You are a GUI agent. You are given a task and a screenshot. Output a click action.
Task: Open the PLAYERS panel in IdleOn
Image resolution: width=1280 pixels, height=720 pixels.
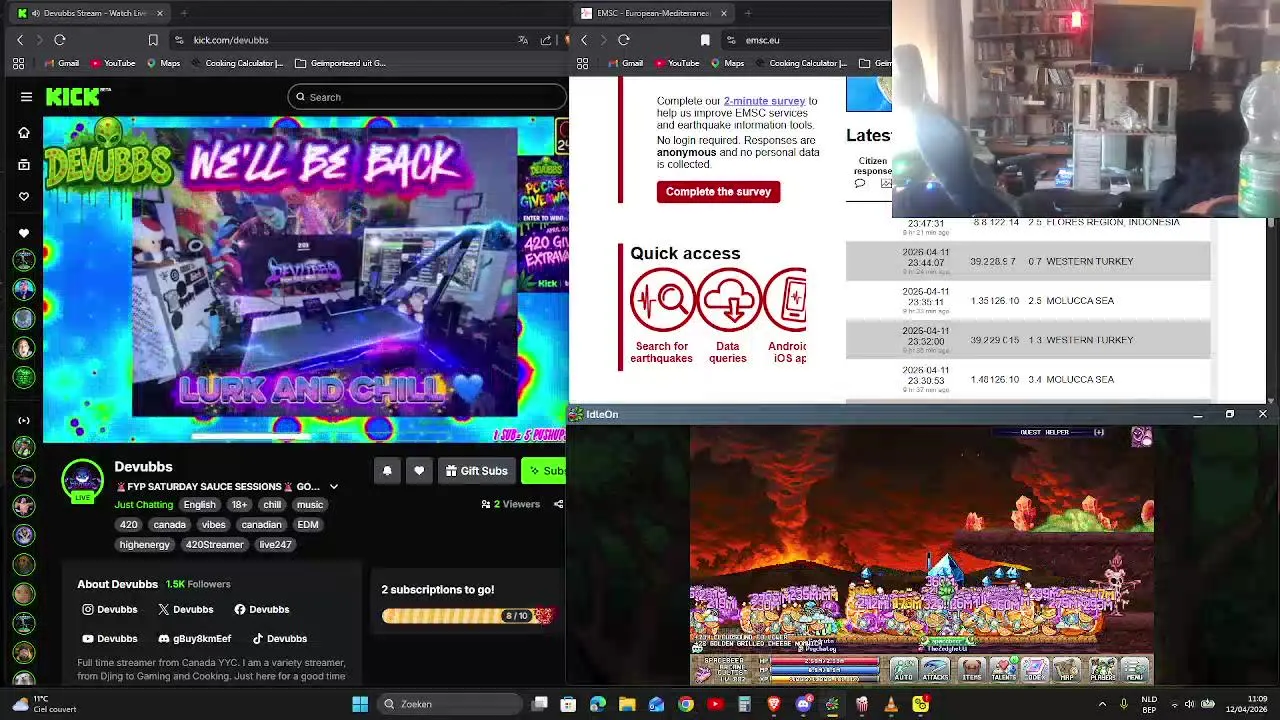coord(1102,670)
